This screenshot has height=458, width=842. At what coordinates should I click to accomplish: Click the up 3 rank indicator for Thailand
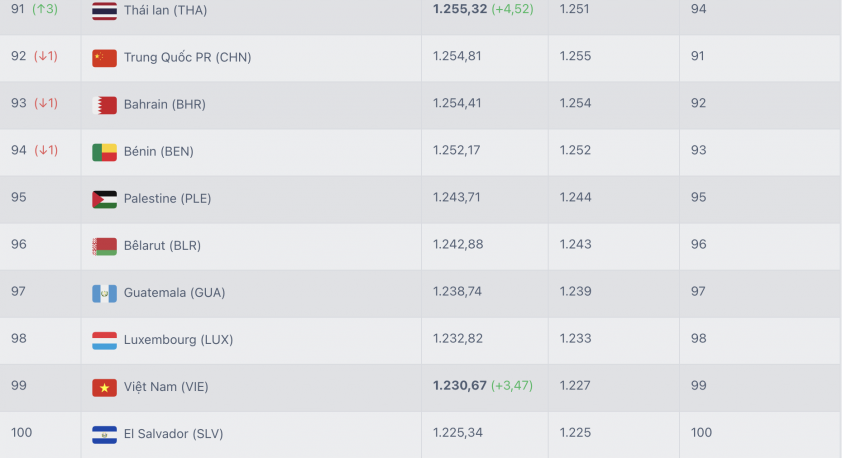coord(45,9)
